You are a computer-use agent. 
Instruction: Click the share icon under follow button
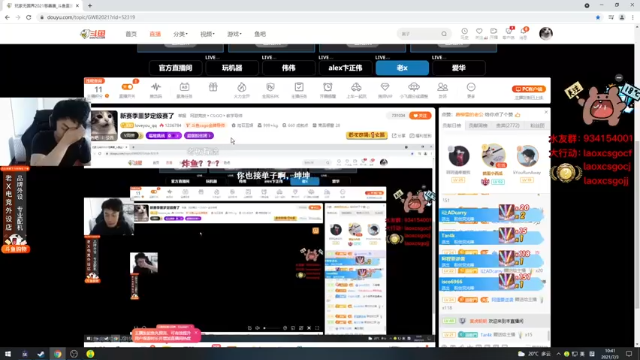tap(399, 136)
